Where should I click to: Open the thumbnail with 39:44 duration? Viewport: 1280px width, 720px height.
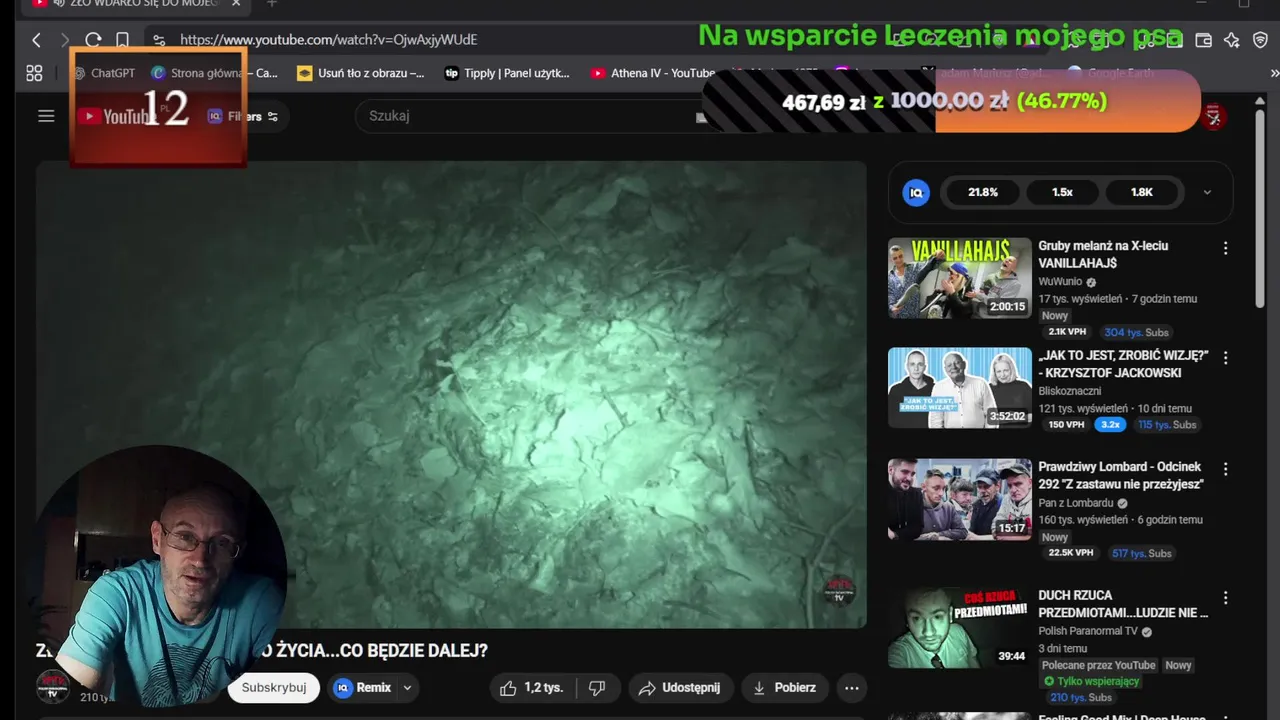[x=959, y=628]
